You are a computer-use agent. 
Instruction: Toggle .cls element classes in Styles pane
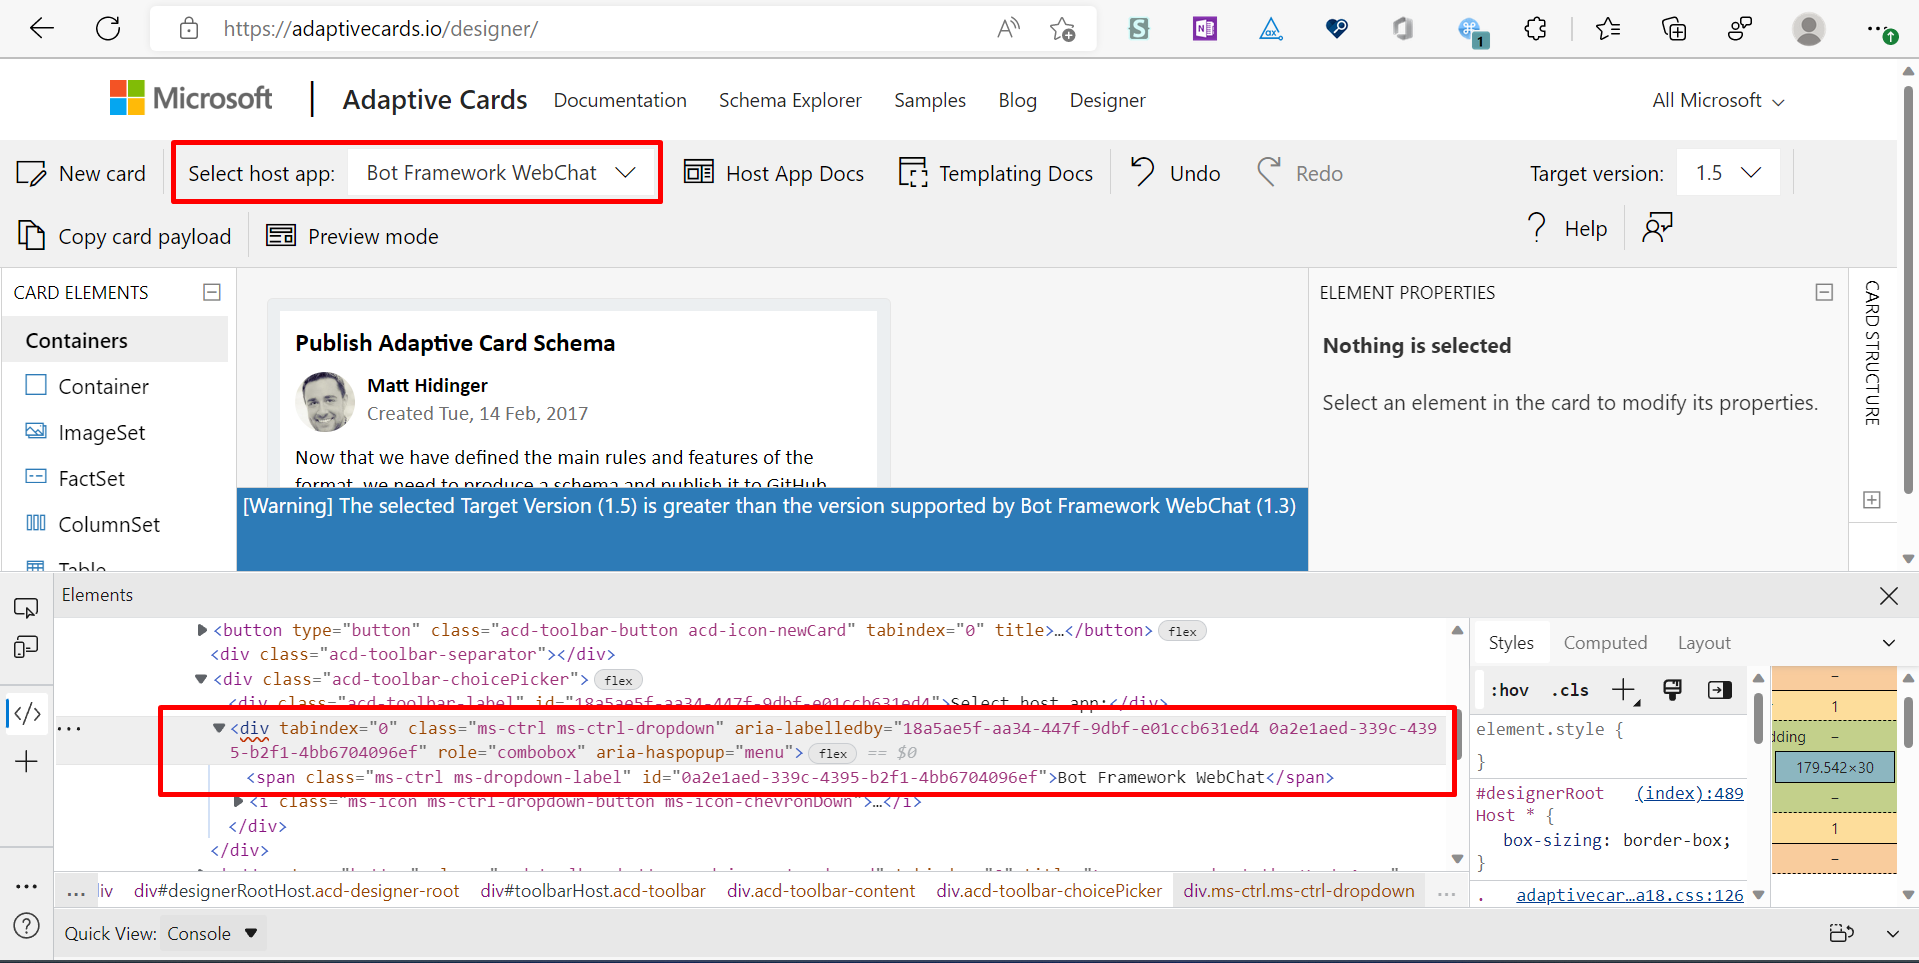(1569, 689)
